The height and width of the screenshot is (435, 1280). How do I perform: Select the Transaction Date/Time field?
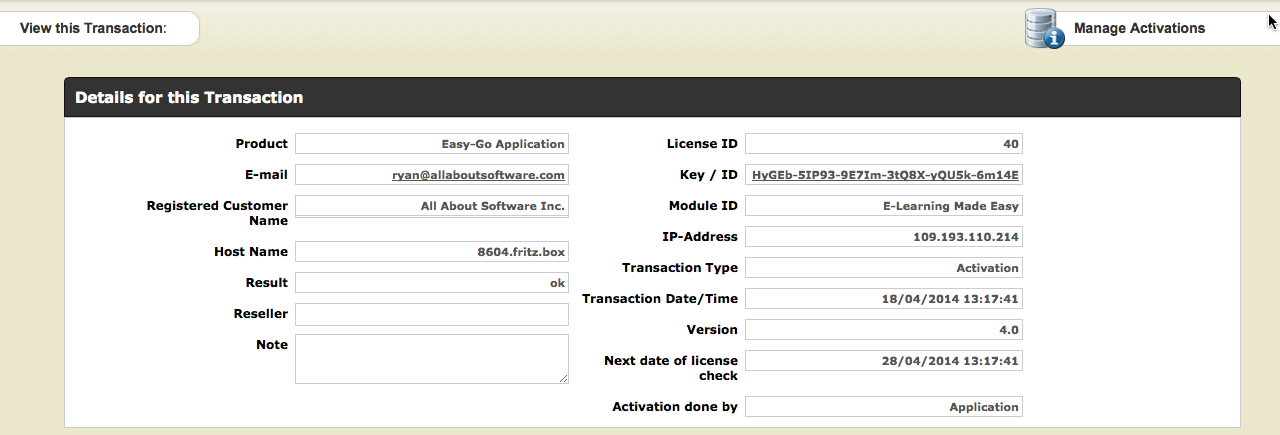coord(883,299)
